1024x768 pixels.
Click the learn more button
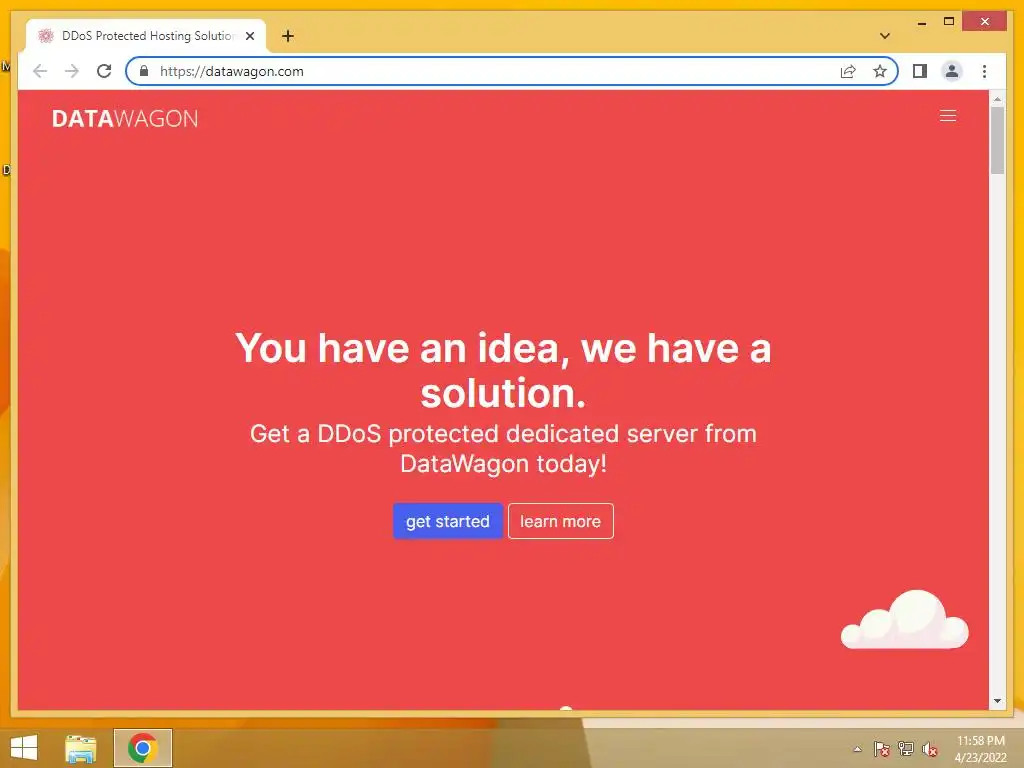[560, 521]
